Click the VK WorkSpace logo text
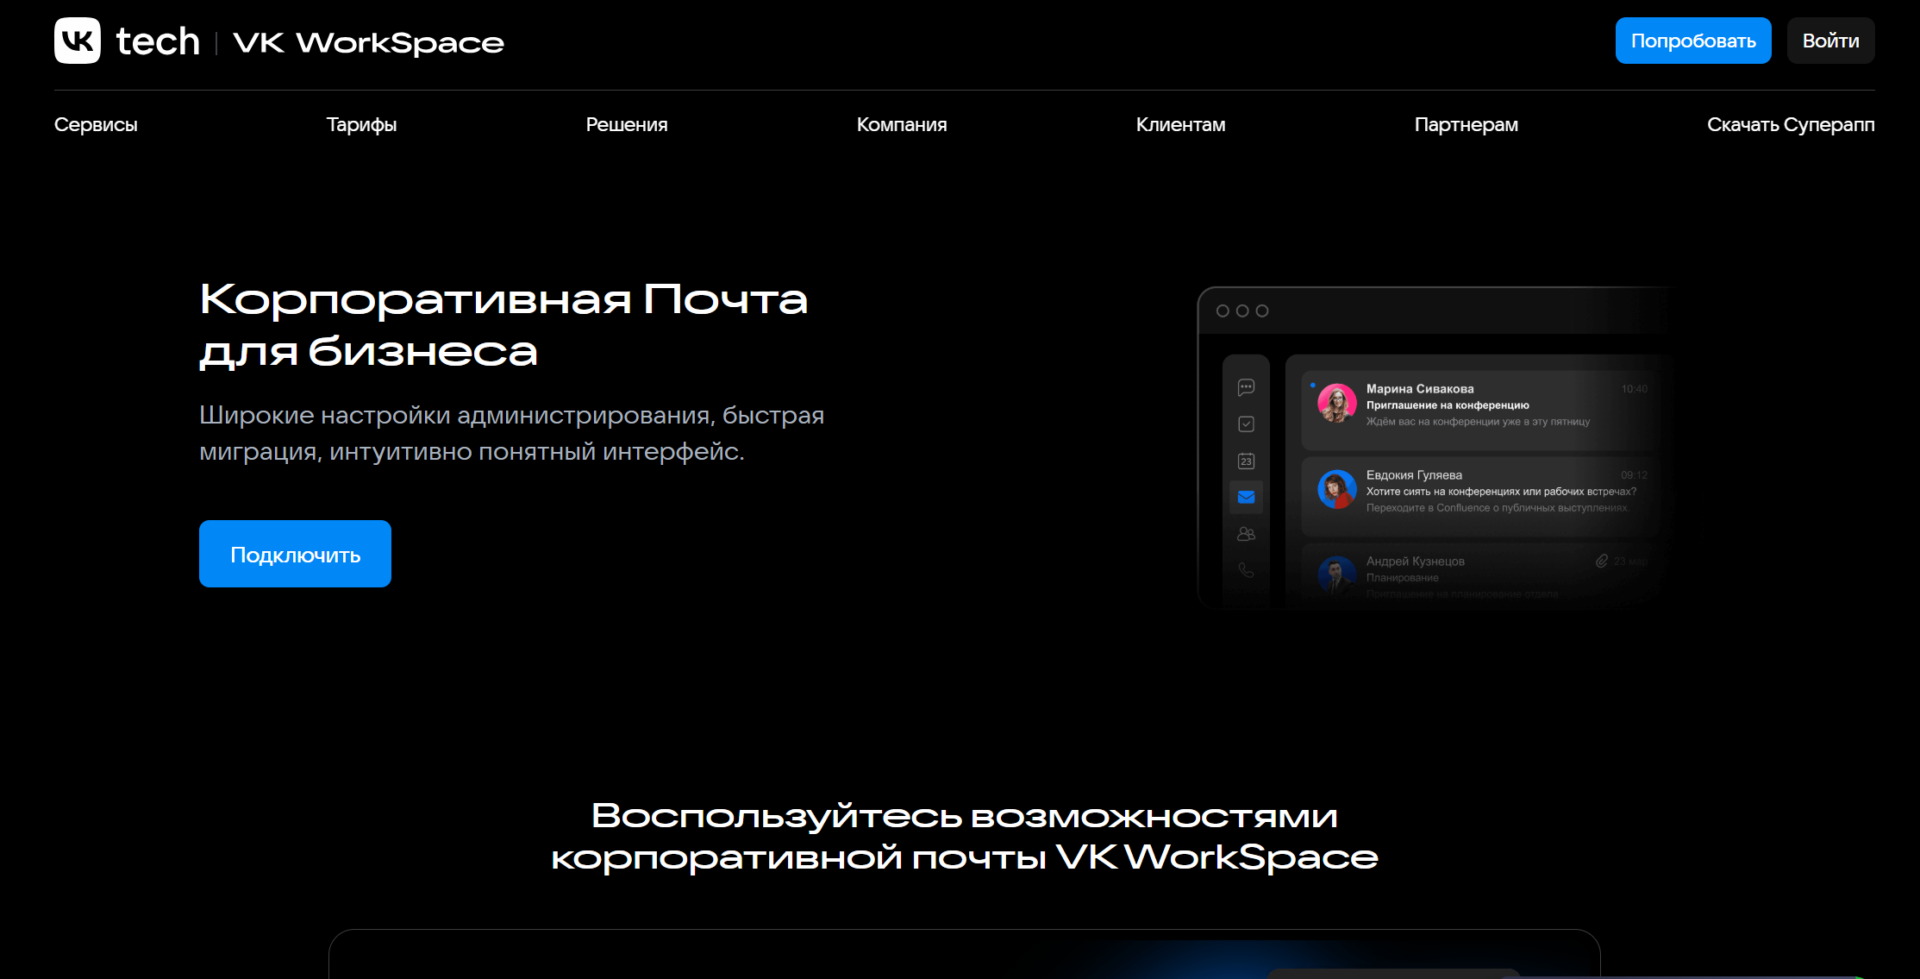Image resolution: width=1920 pixels, height=979 pixels. 369,42
